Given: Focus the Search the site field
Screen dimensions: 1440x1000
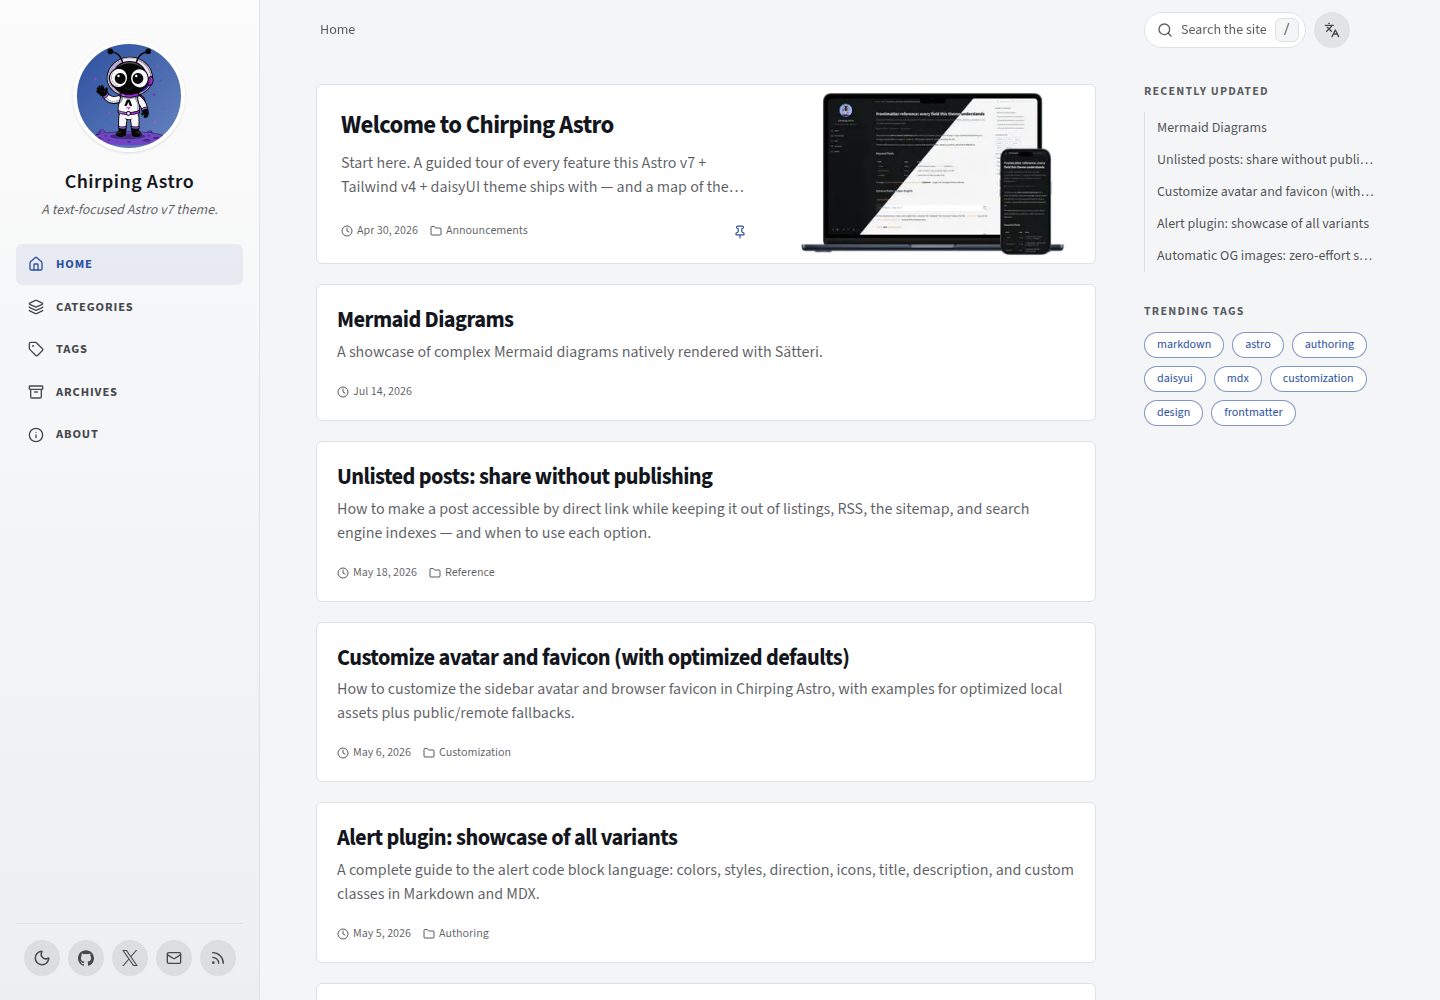Looking at the screenshot, I should (x=1224, y=30).
